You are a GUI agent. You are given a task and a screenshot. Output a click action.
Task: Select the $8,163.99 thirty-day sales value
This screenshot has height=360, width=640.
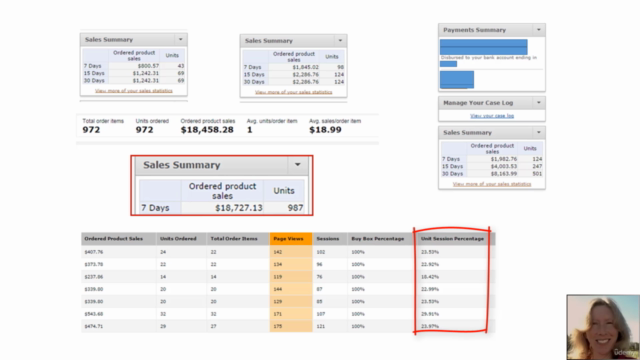(504, 174)
